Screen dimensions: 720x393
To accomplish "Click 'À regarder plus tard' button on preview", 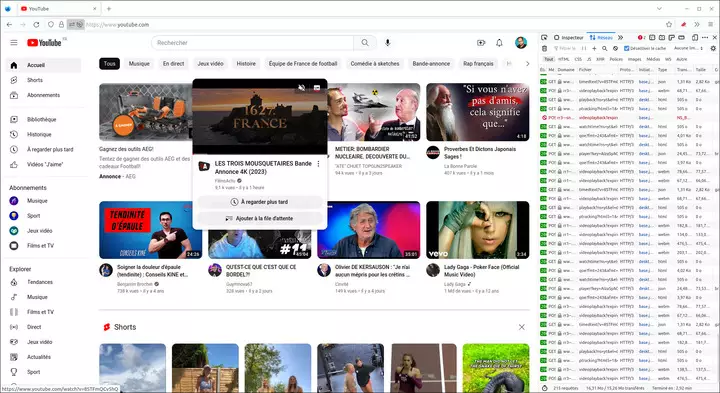I will coord(260,202).
